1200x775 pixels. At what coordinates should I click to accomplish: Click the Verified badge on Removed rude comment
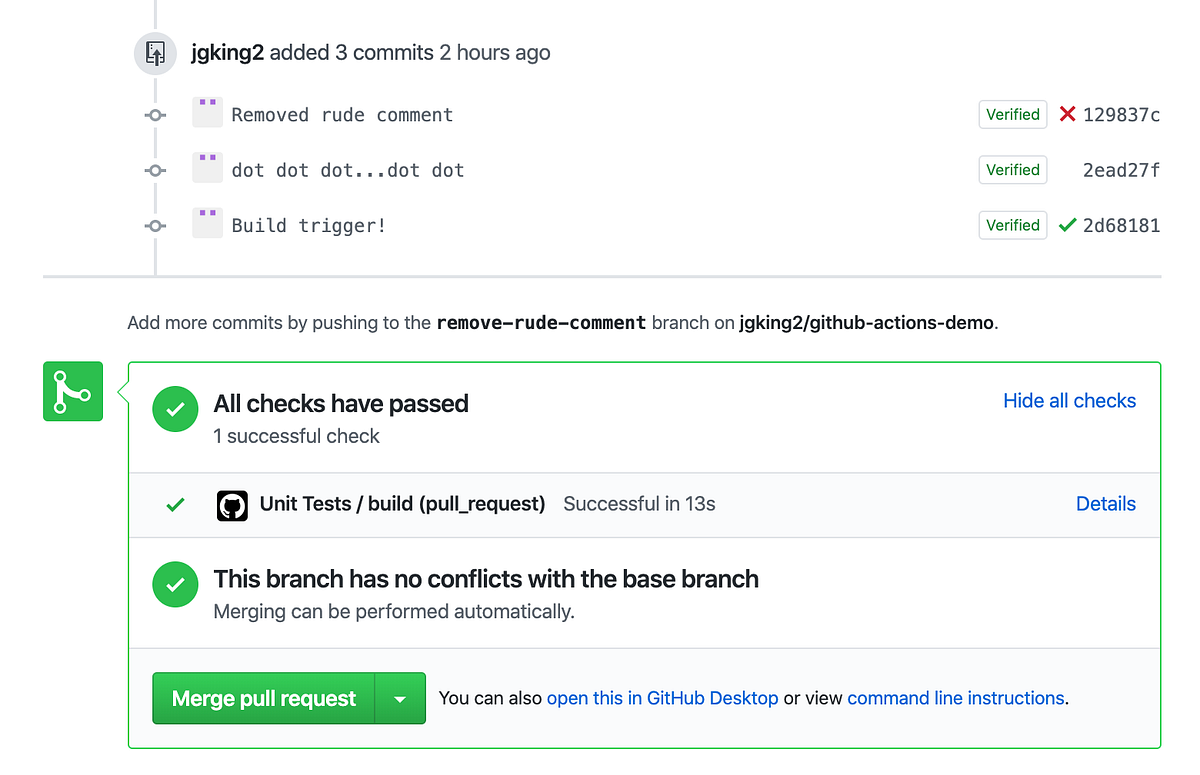click(x=1012, y=114)
